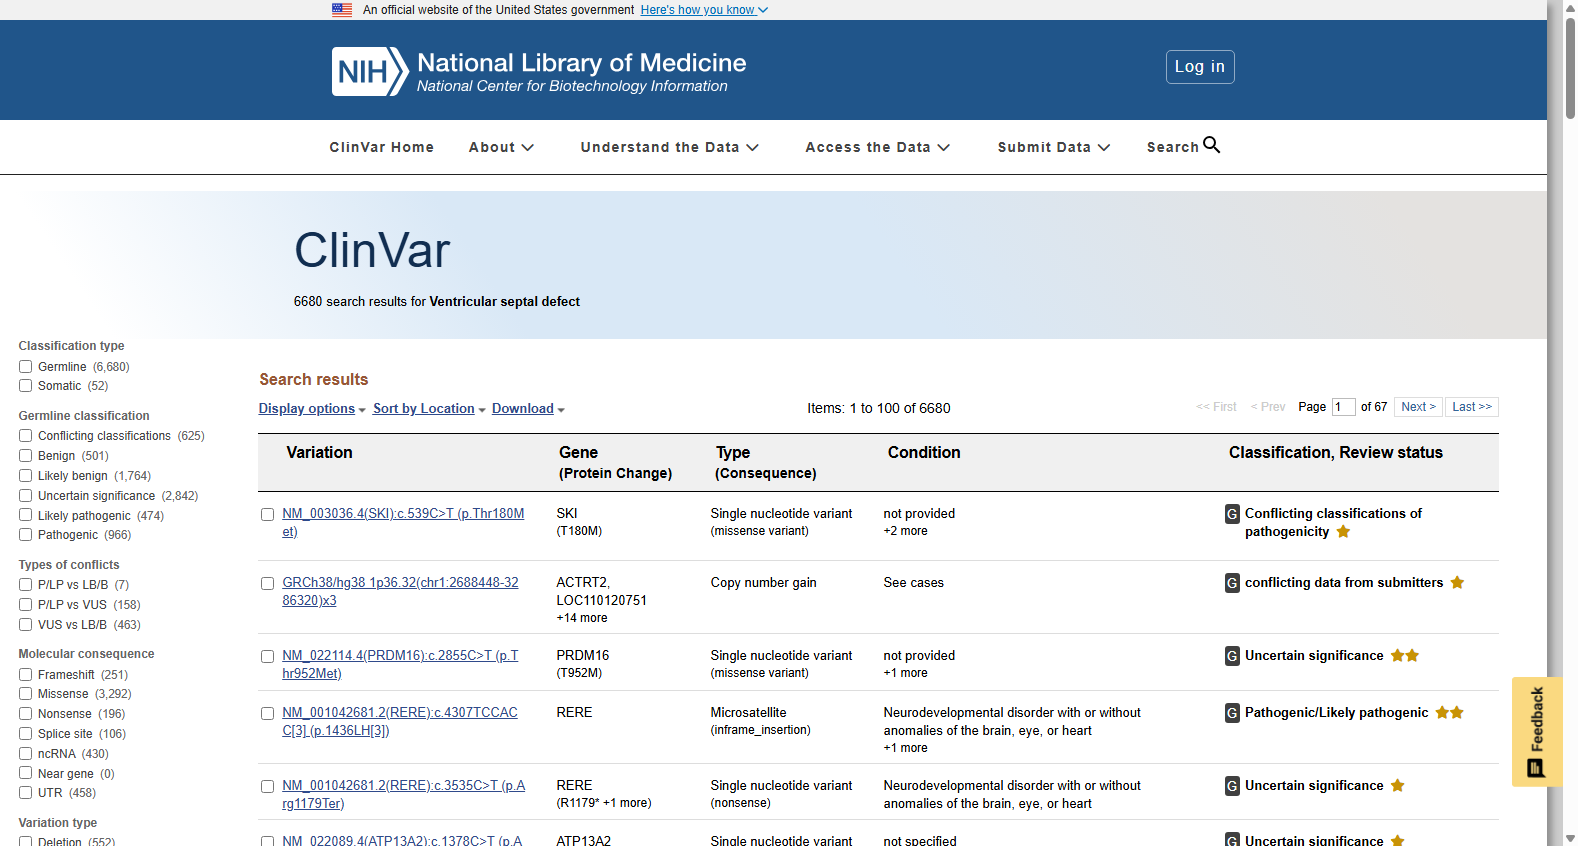Click the stars beside Pathogenic/Likely pathogenic
This screenshot has height=846, width=1578.
pyautogui.click(x=1449, y=712)
